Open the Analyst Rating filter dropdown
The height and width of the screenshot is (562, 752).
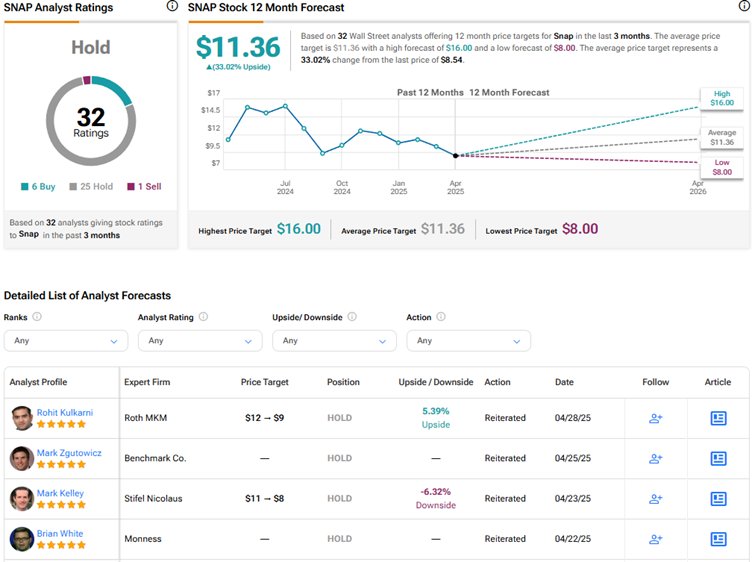pyautogui.click(x=200, y=341)
